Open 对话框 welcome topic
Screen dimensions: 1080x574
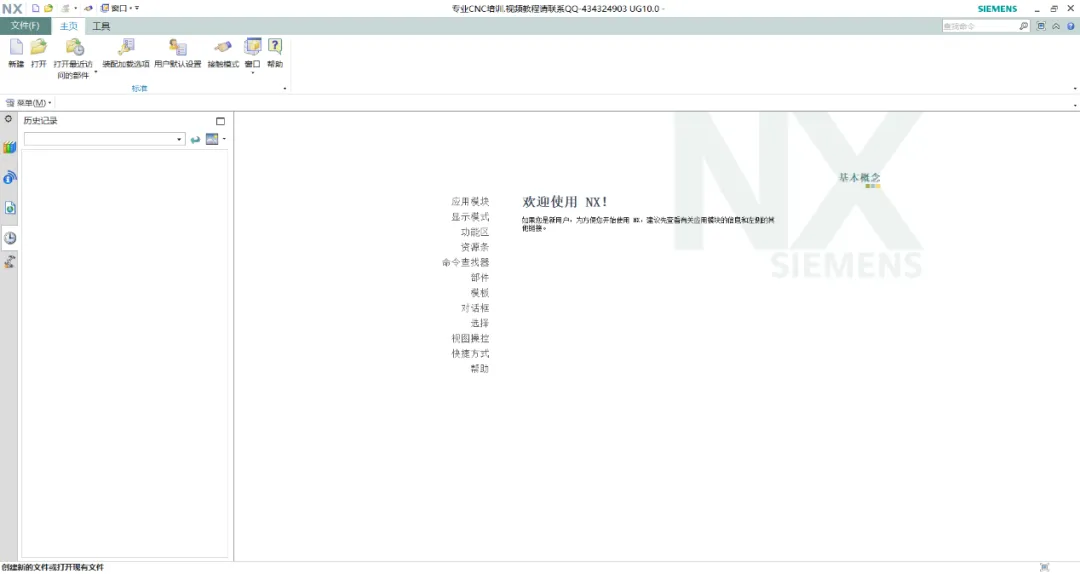[475, 307]
